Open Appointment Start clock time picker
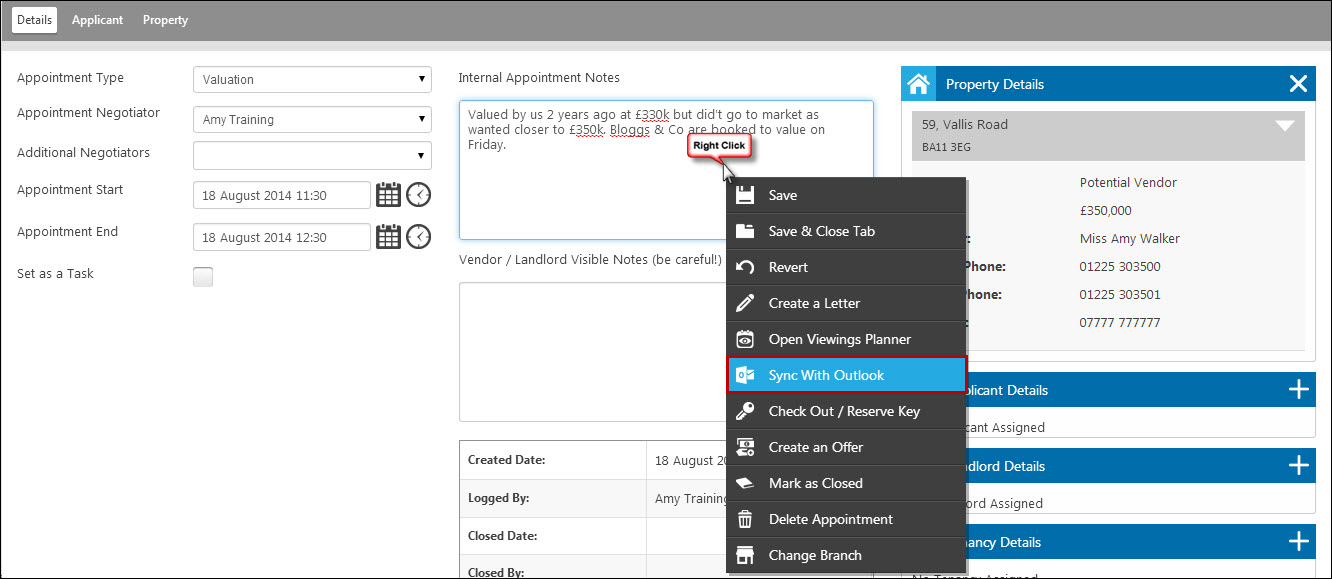Image resolution: width=1332 pixels, height=579 pixels. 419,195
